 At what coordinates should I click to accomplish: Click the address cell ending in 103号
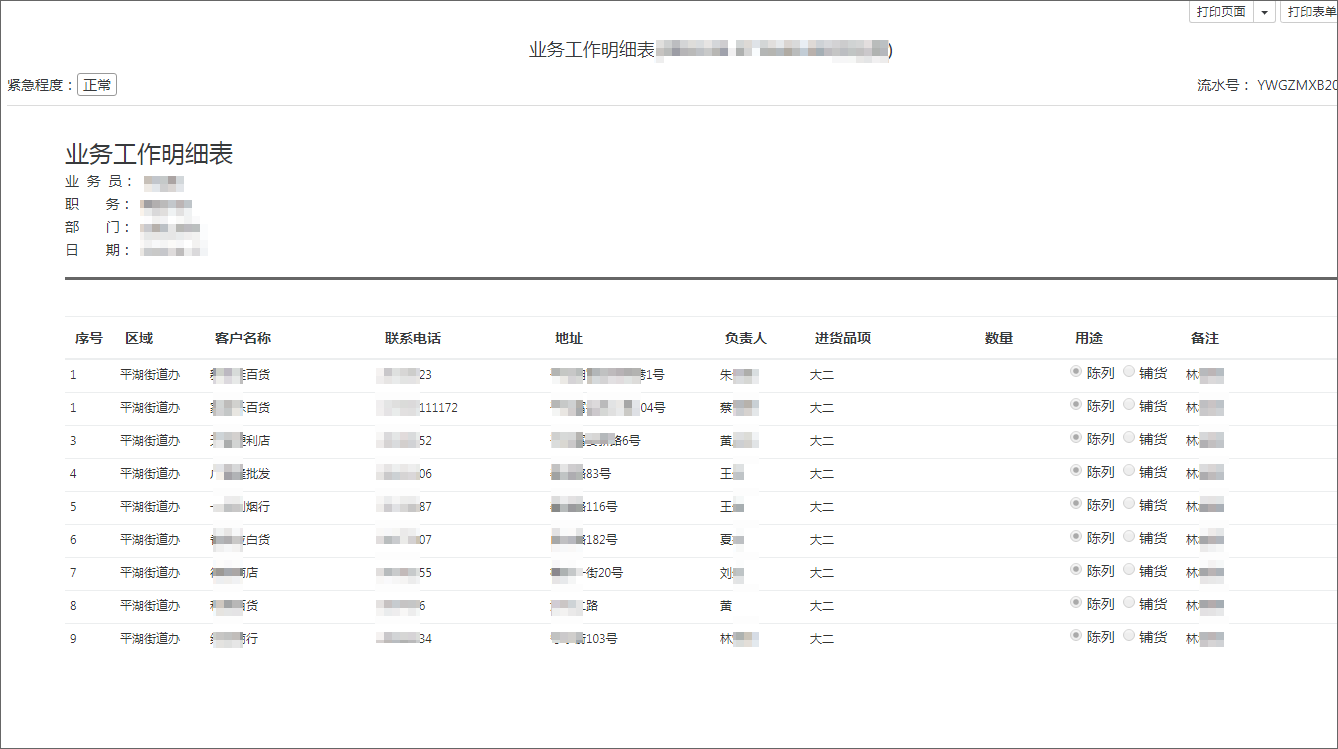pyautogui.click(x=584, y=639)
